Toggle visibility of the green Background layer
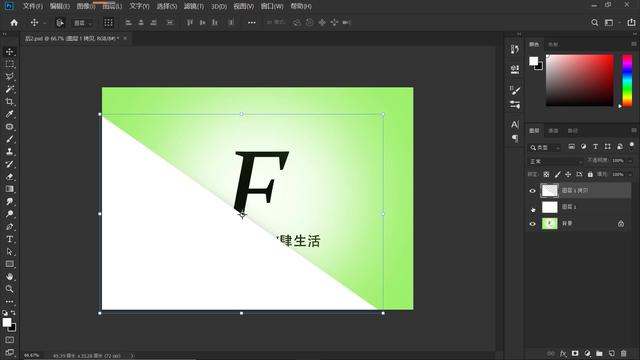Screen dimensions: 640x360 click(532, 224)
